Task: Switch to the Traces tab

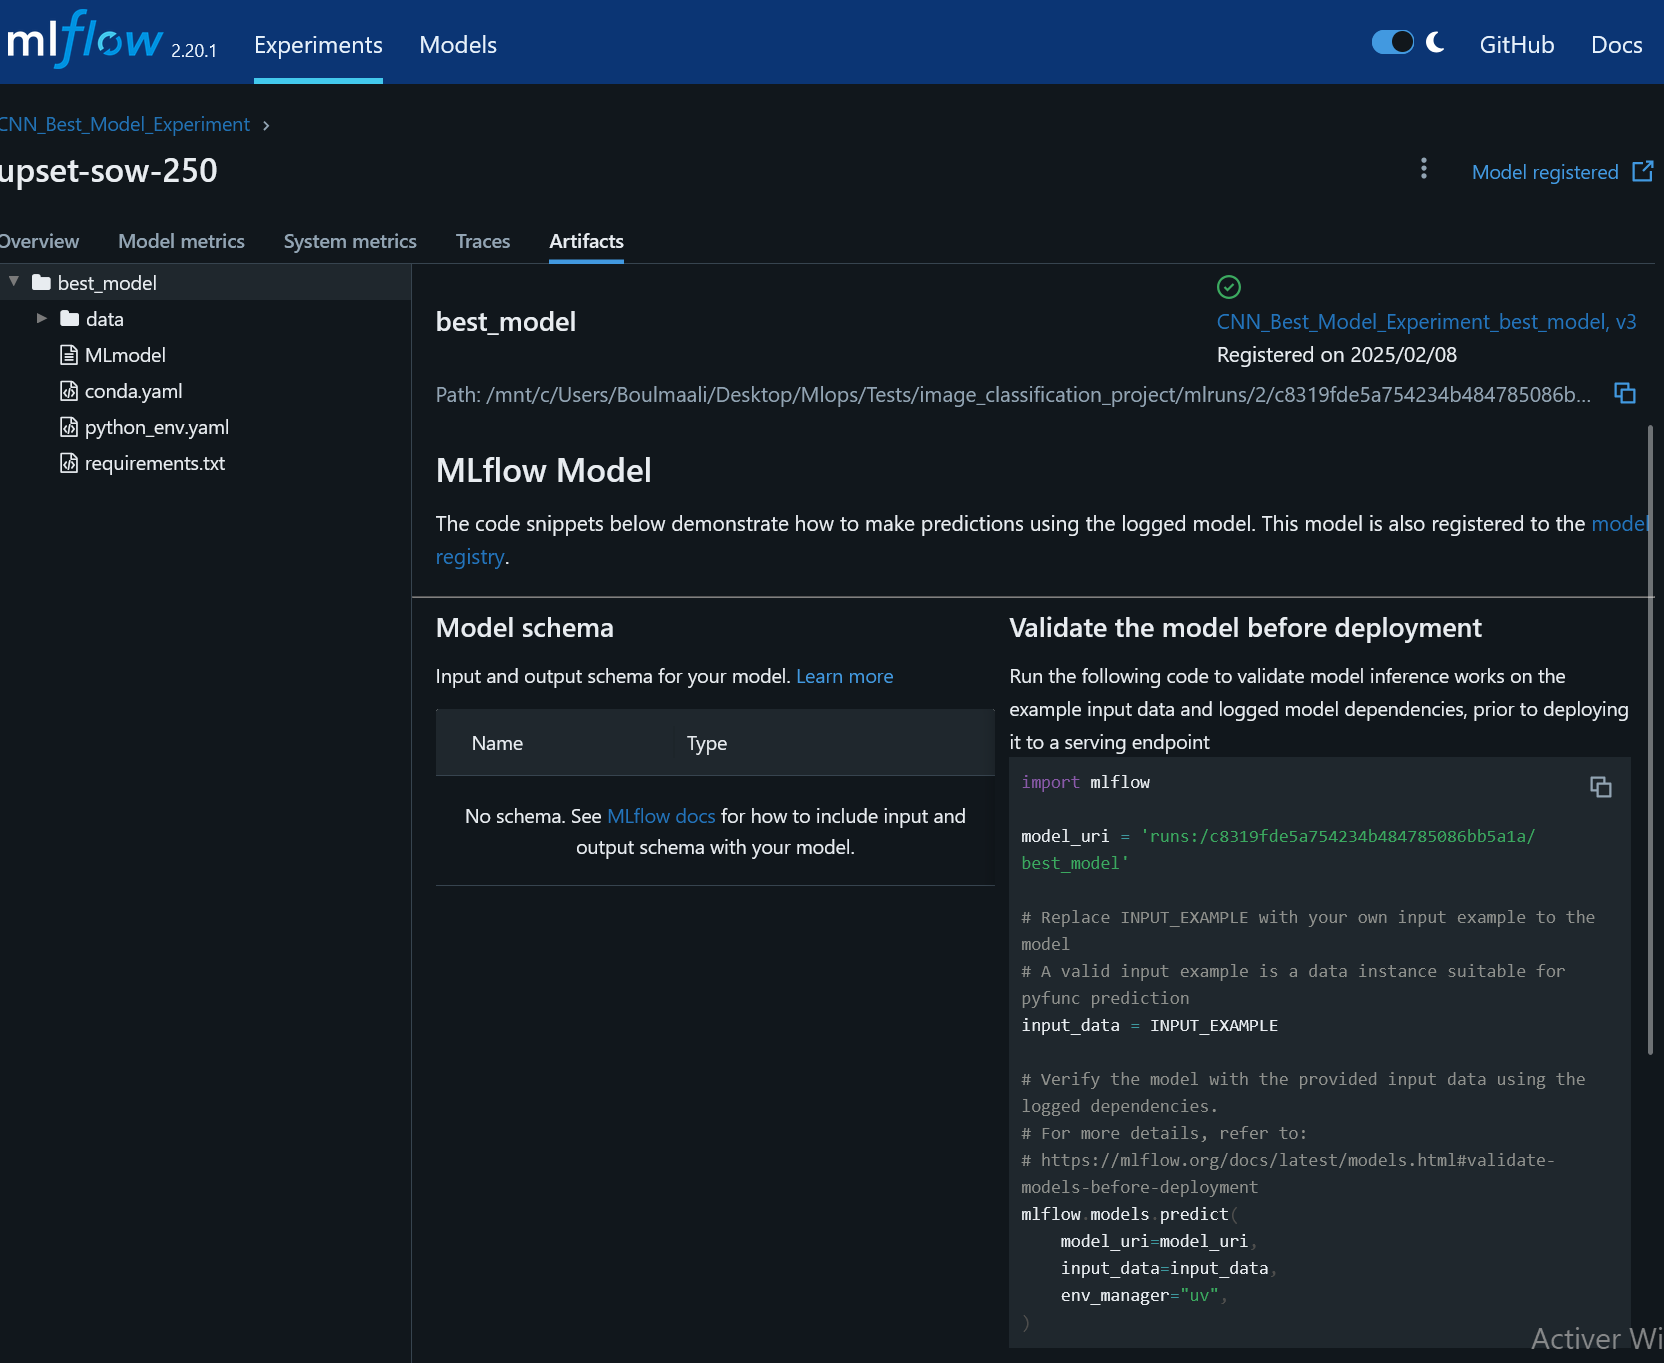Action: coord(483,241)
